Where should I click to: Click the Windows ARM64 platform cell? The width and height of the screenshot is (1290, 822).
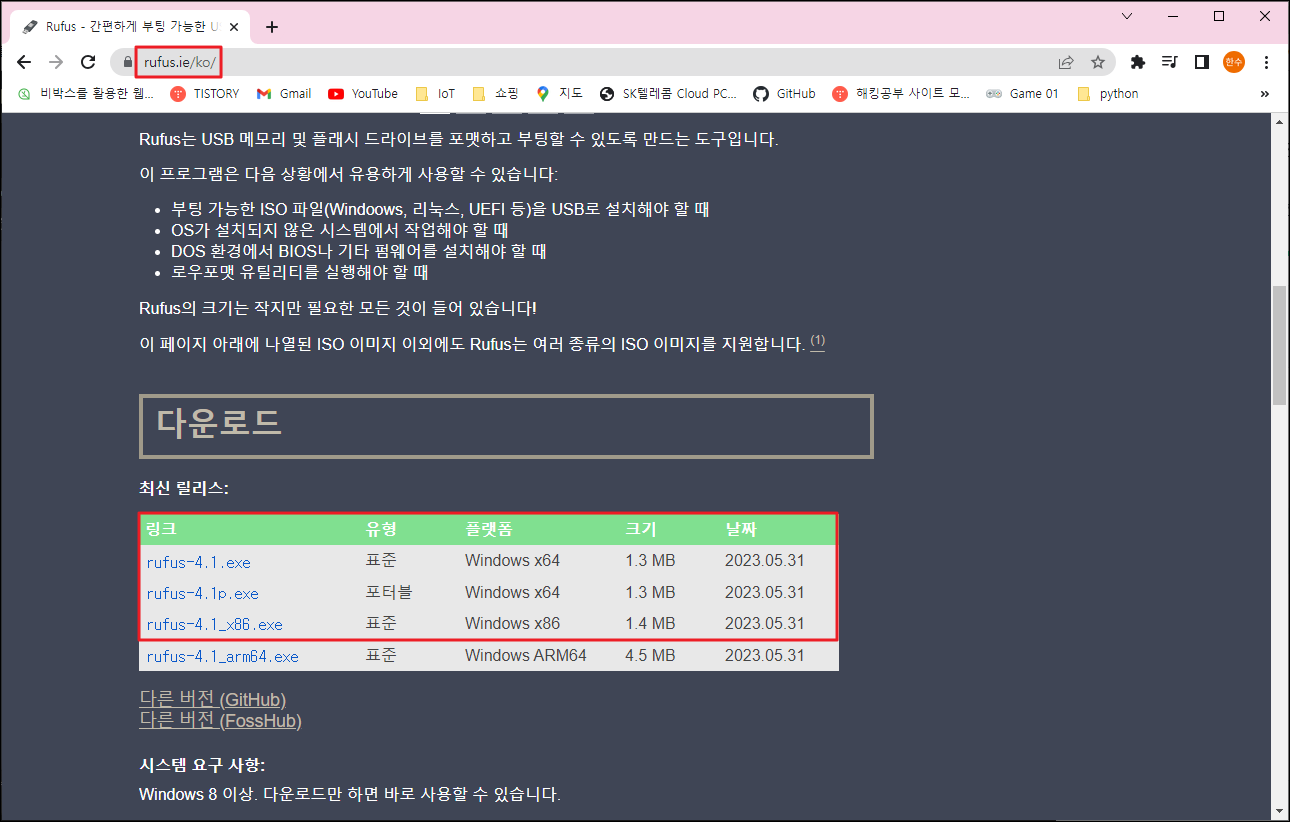coord(526,656)
